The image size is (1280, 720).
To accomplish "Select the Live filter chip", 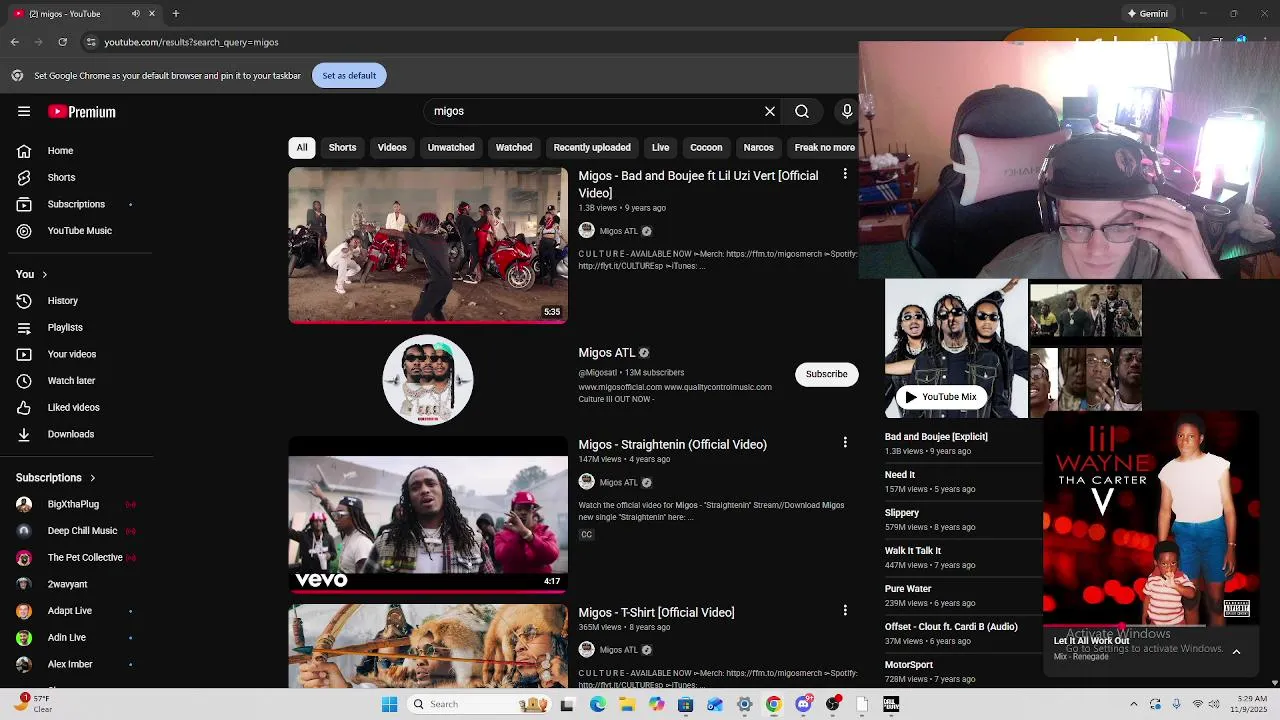I will coord(661,148).
